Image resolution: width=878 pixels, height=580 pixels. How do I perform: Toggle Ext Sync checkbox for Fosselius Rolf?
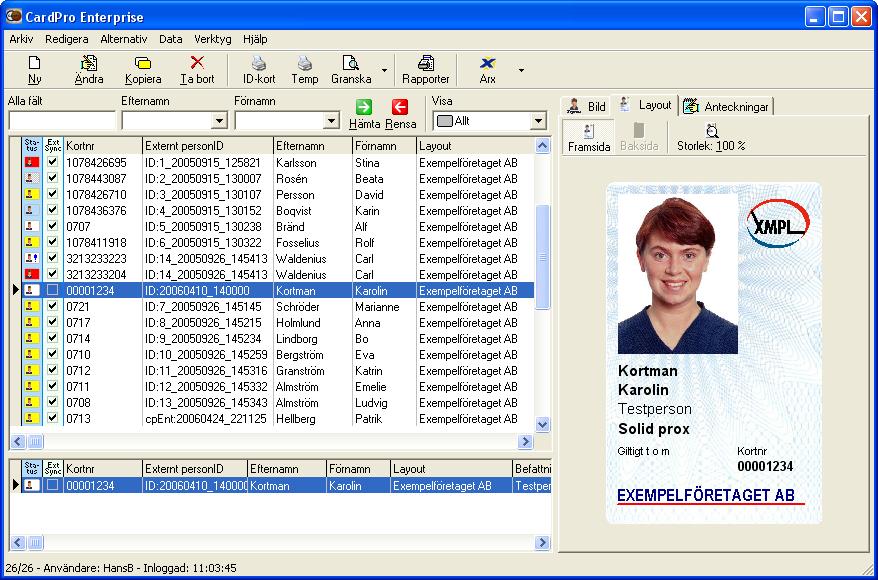(53, 242)
